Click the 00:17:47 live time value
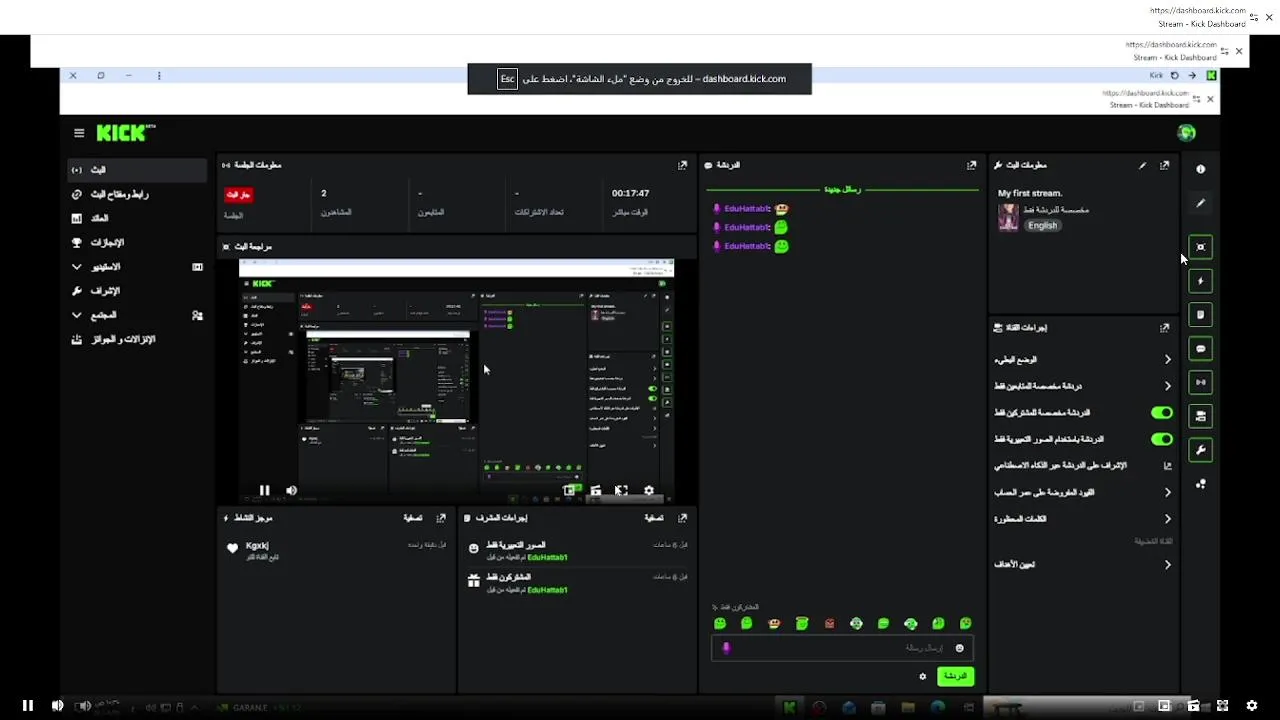 631,194
